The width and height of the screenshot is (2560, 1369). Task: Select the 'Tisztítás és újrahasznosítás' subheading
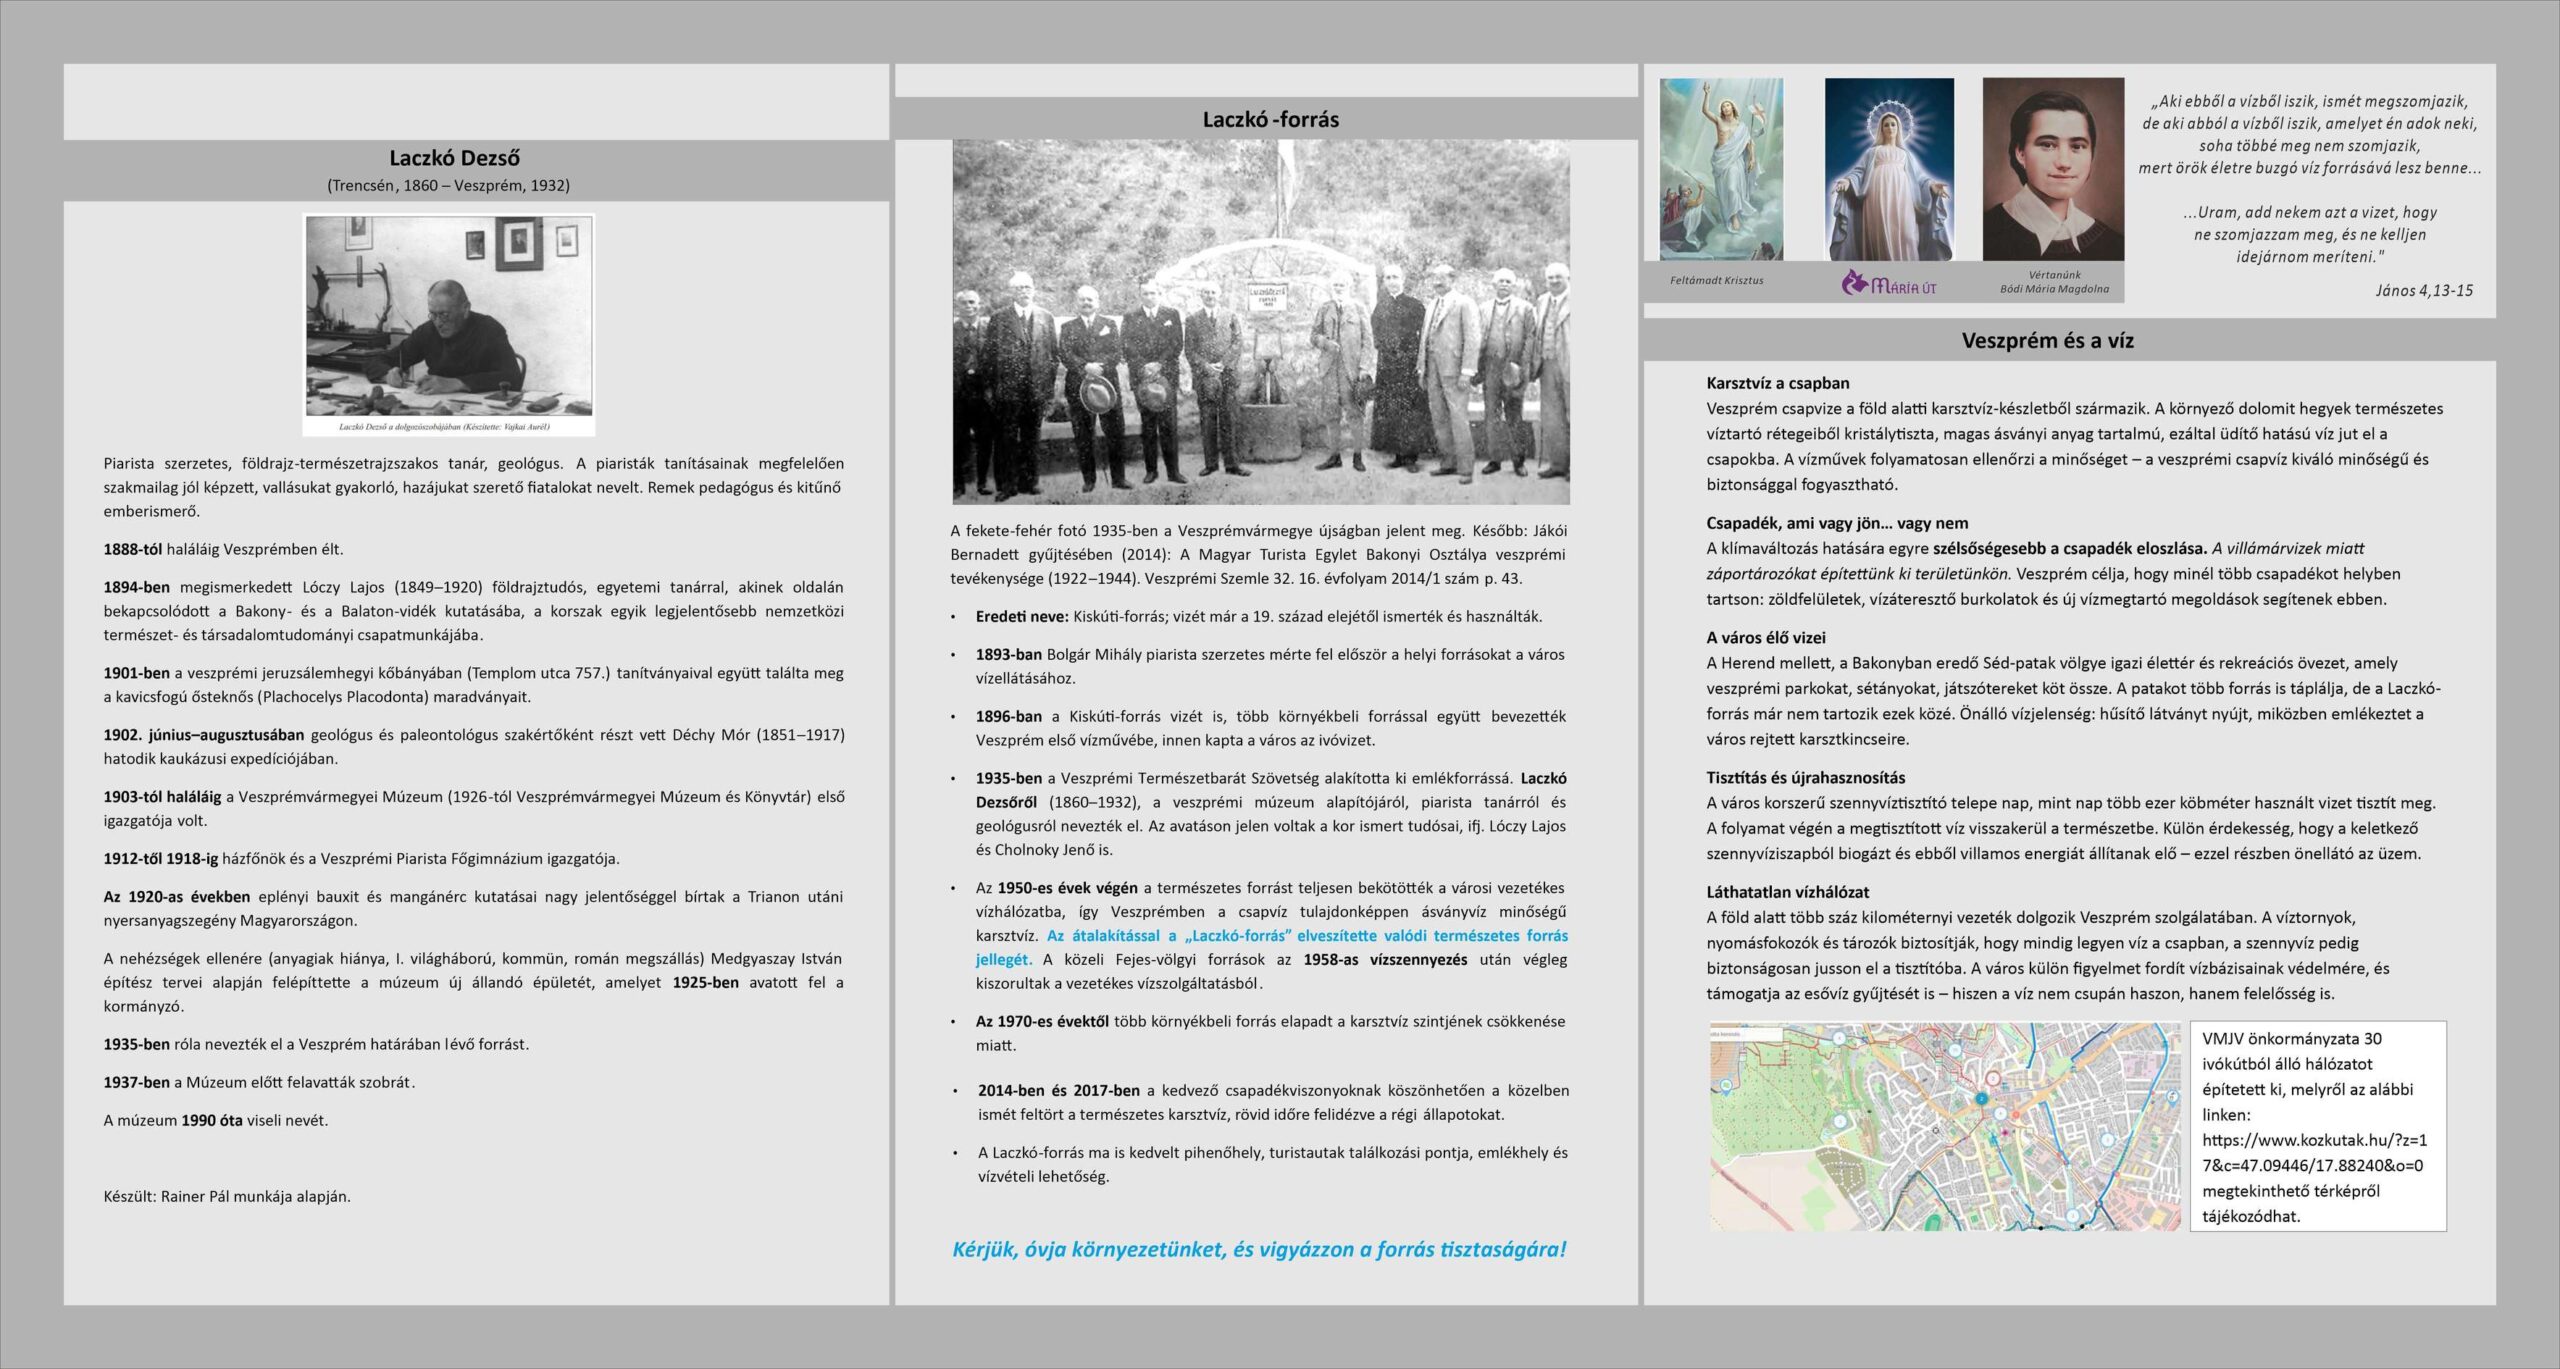[1805, 777]
